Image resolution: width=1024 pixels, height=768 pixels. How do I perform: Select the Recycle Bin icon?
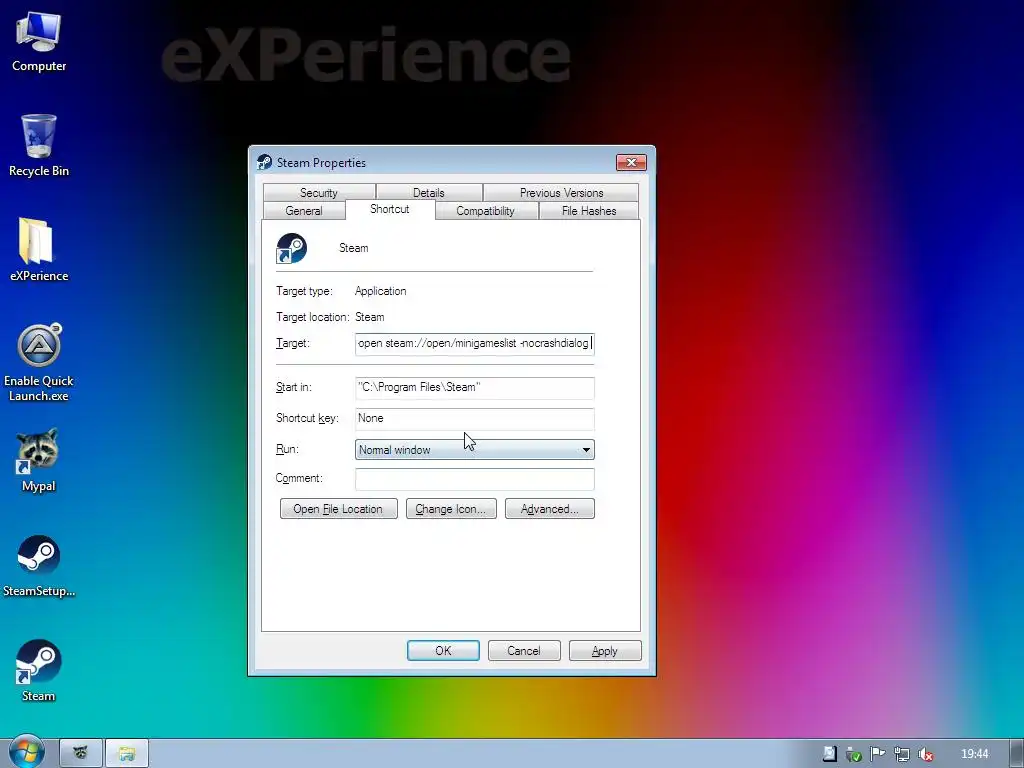tap(39, 145)
